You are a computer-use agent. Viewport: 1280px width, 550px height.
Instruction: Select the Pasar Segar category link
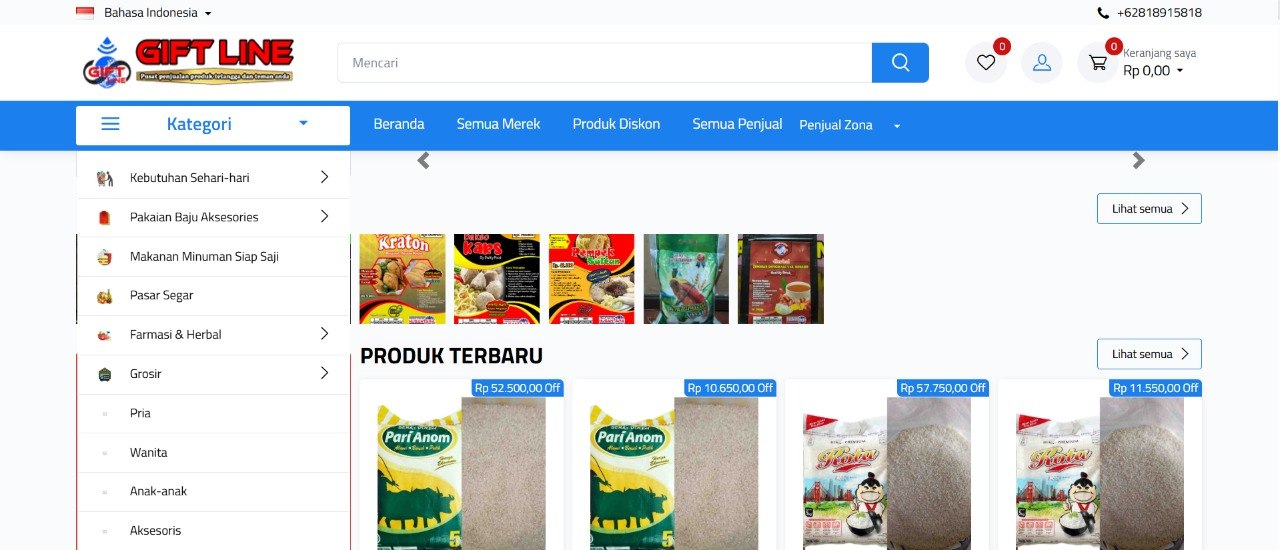pos(161,295)
